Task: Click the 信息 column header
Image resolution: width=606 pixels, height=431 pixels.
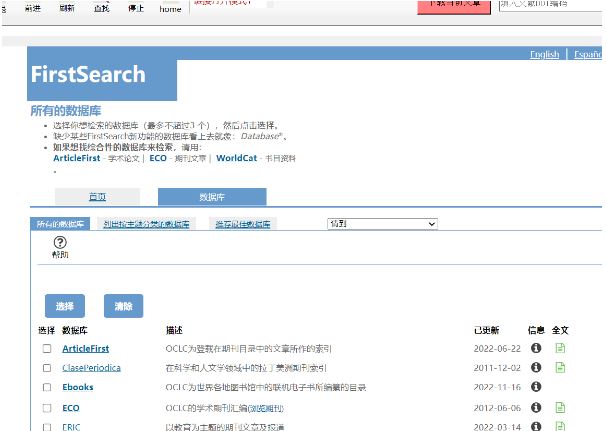Action: (536, 330)
